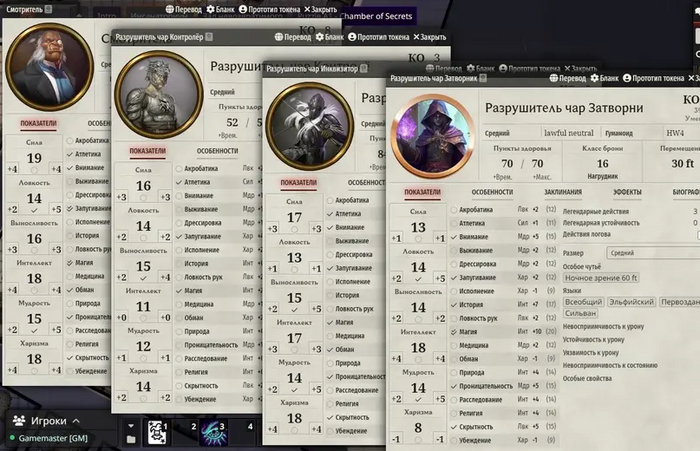Open Бланк gear settings in Затворник window
The width and height of the screenshot is (700, 451).
coord(604,78)
